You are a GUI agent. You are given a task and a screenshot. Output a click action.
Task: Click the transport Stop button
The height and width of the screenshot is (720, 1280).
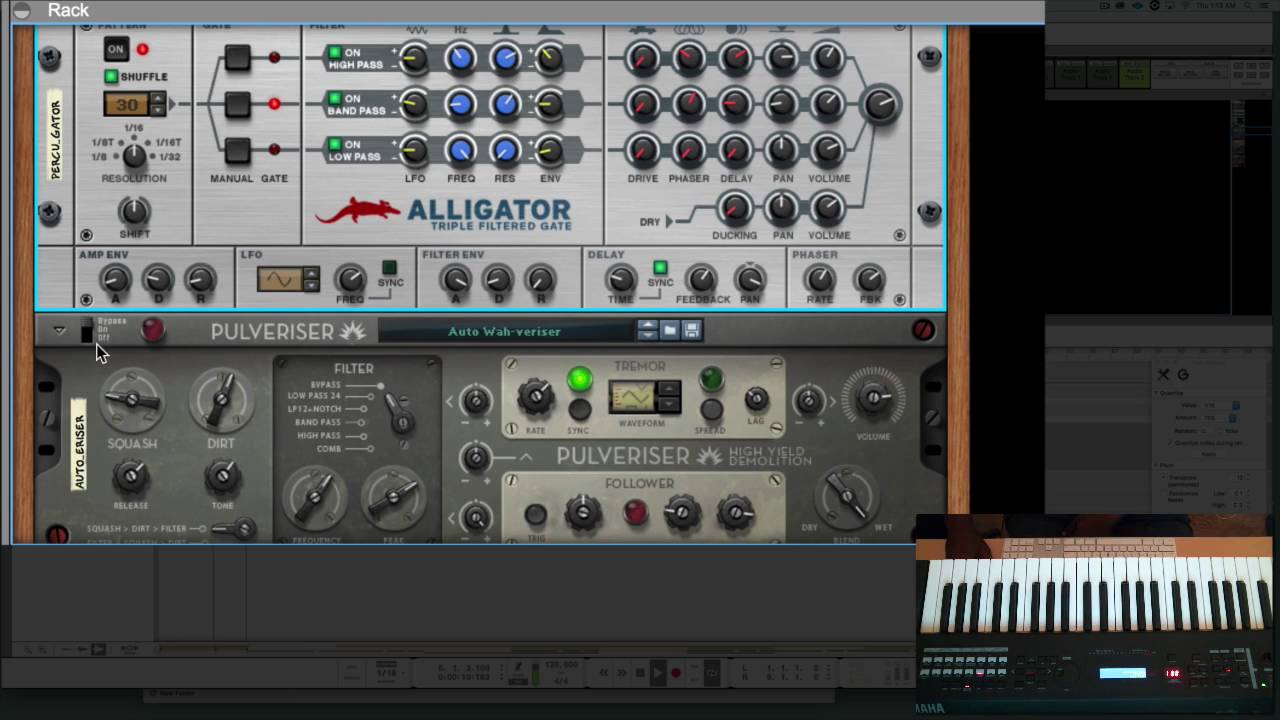[639, 673]
